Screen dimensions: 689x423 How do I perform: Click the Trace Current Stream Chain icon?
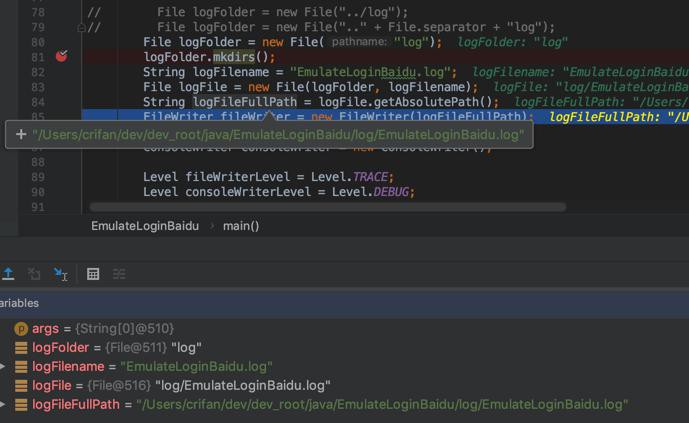click(119, 274)
